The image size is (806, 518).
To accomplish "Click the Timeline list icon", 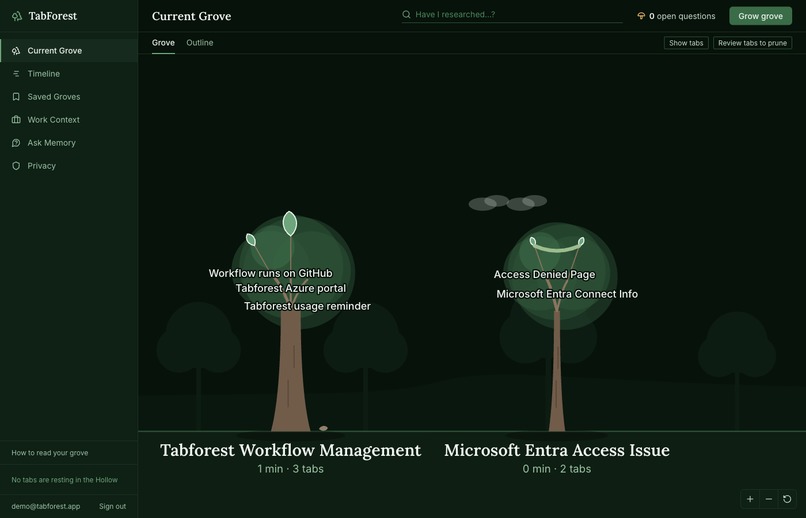I will click(x=16, y=73).
